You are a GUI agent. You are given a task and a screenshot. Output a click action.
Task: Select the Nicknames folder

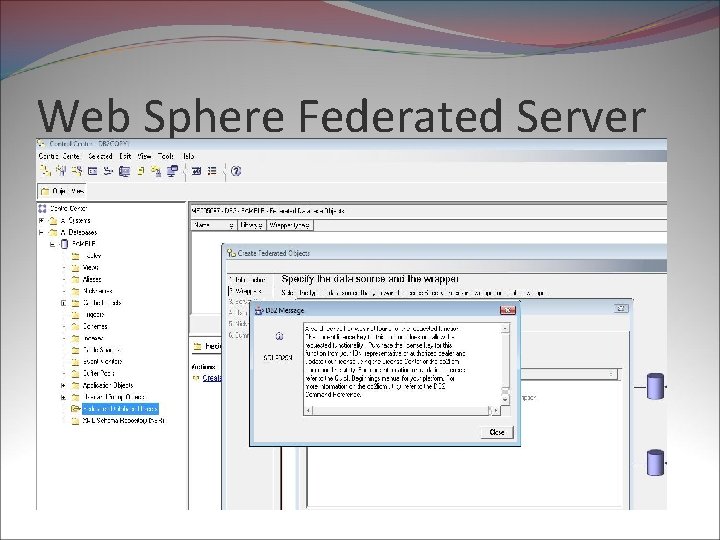(97, 291)
